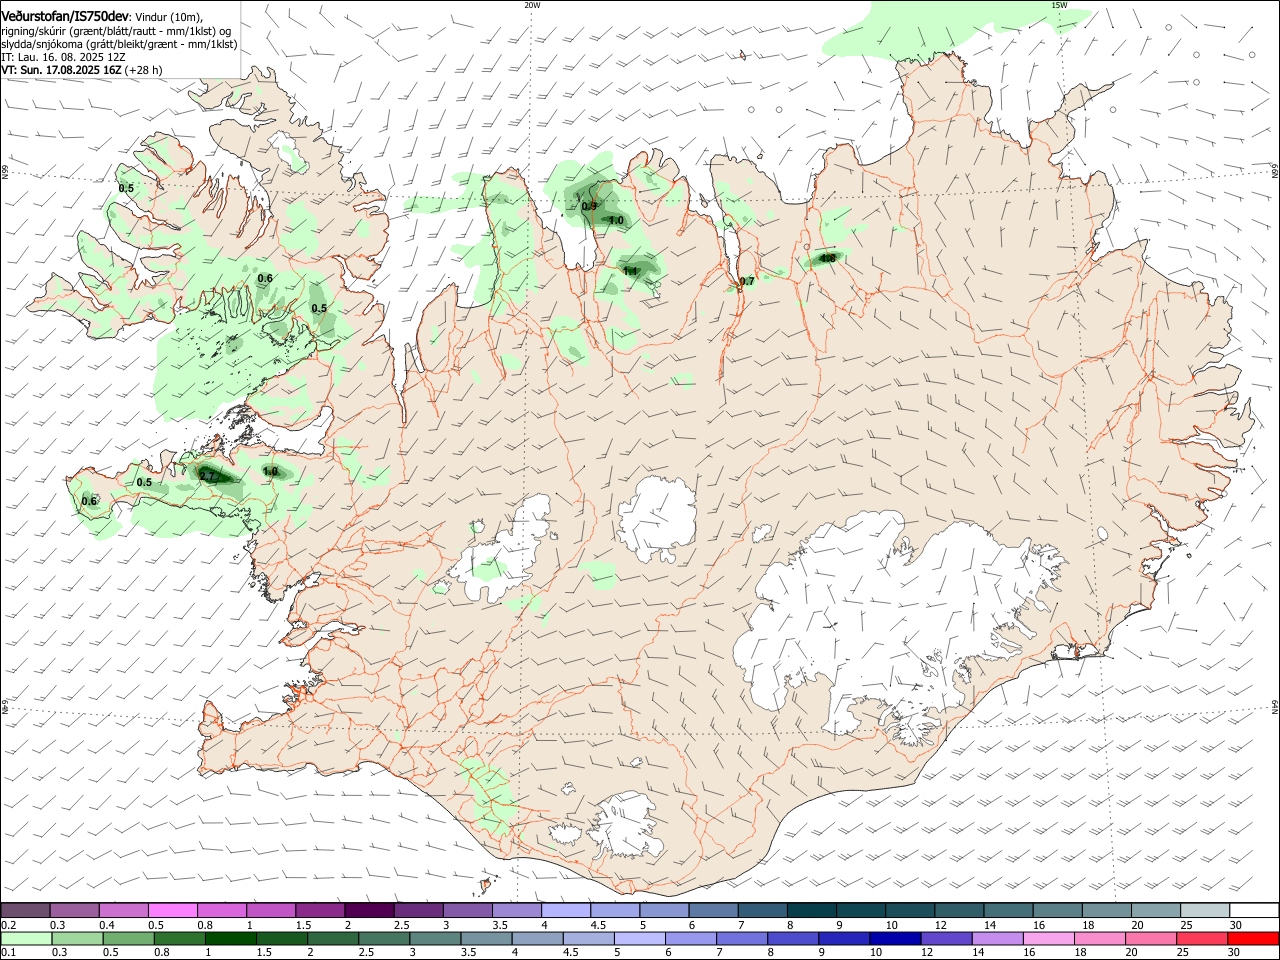Click the darkest green swatch labeled 1

point(231,938)
